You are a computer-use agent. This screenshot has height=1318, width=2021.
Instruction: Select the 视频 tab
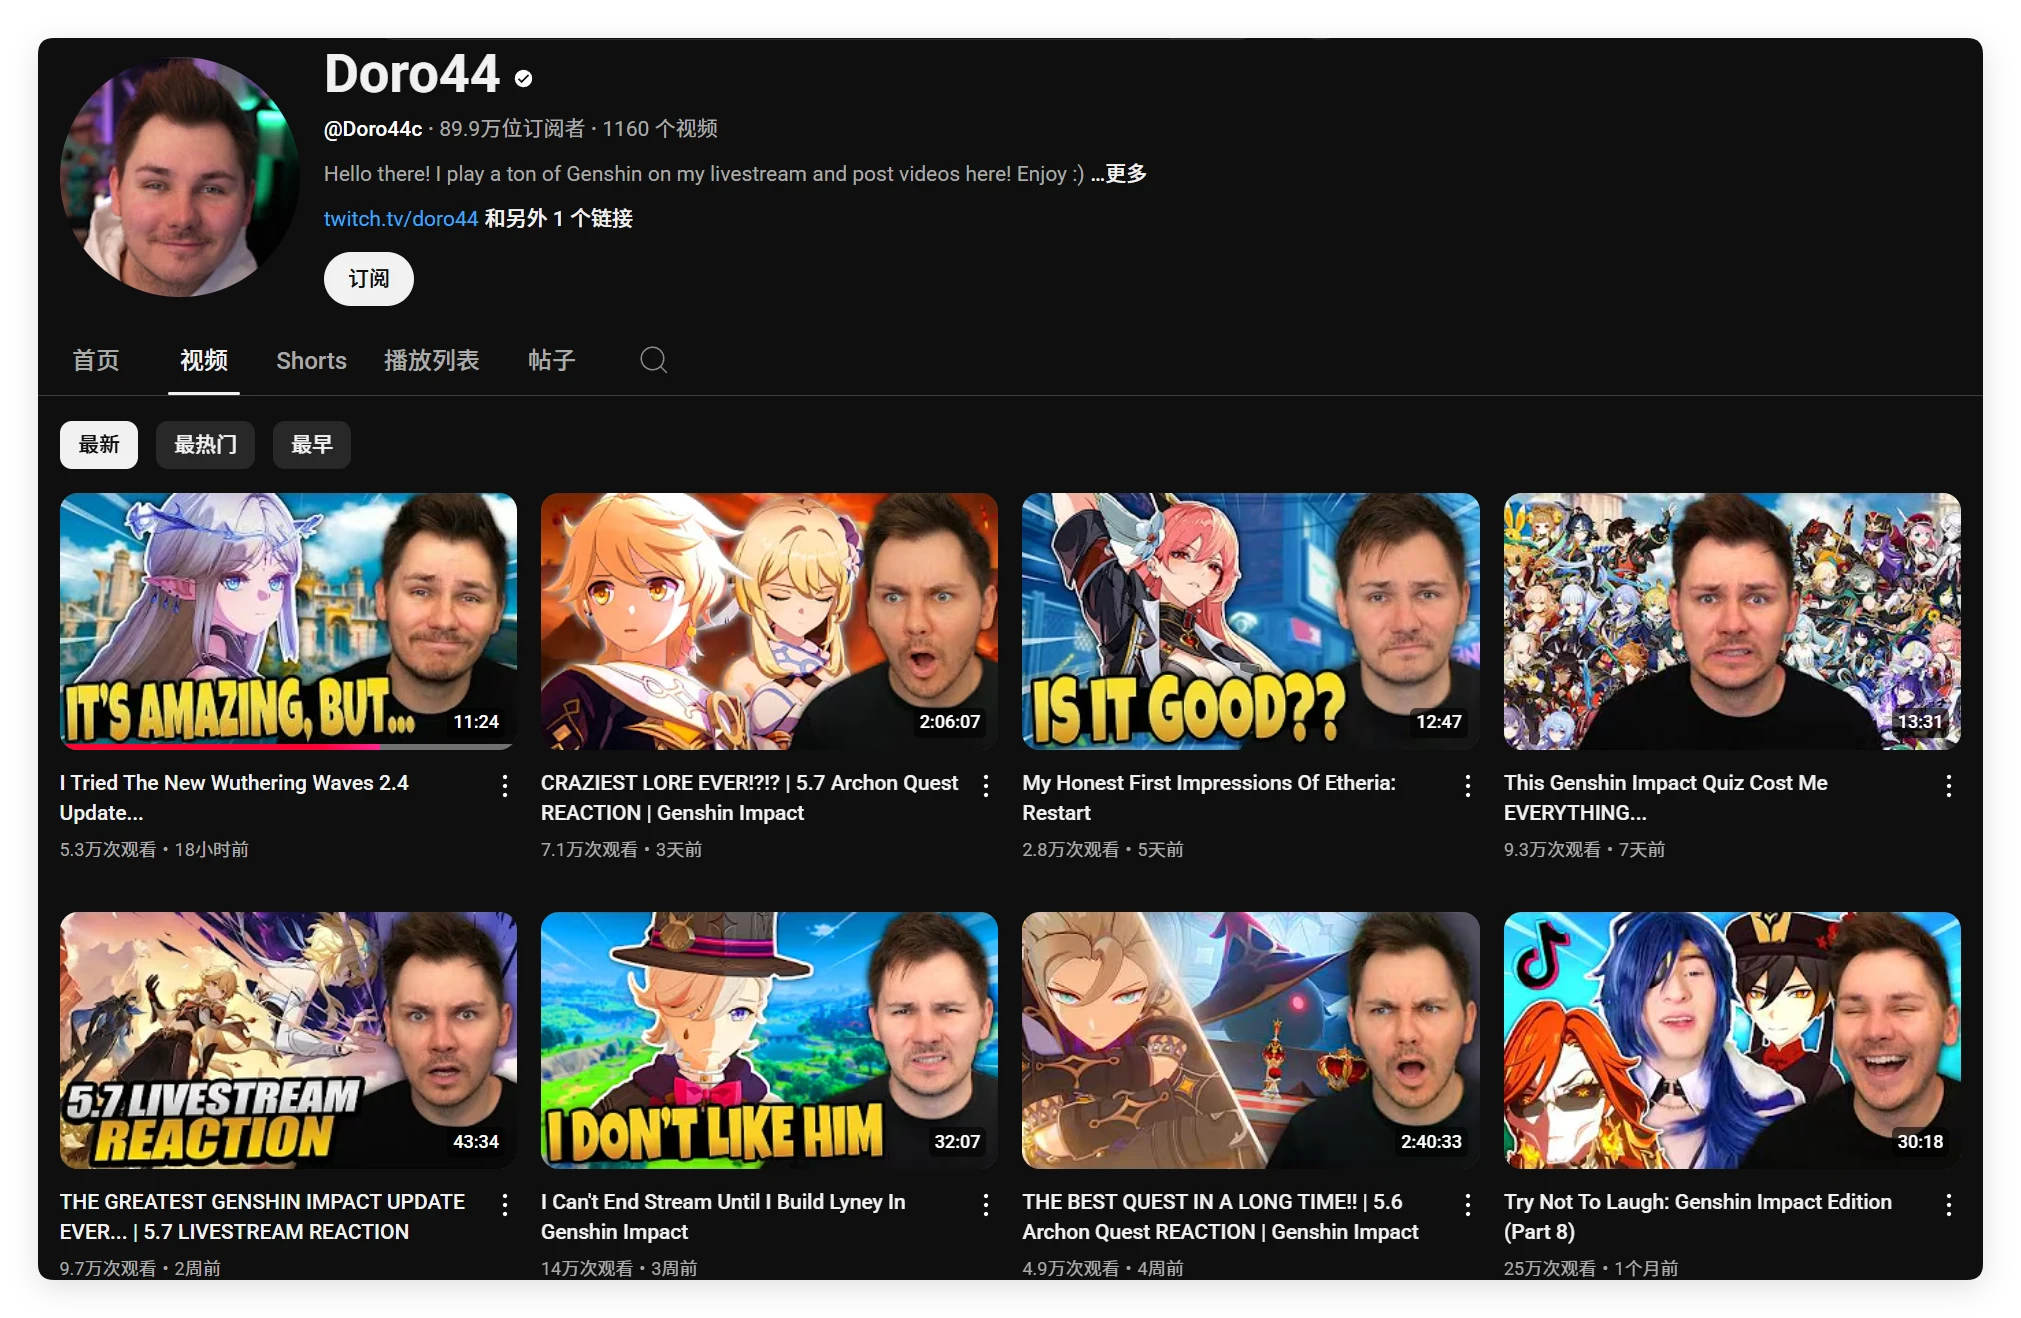coord(204,360)
